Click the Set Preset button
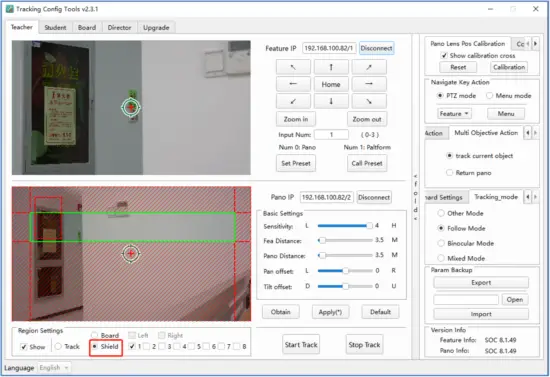This screenshot has width=550, height=377. point(296,163)
